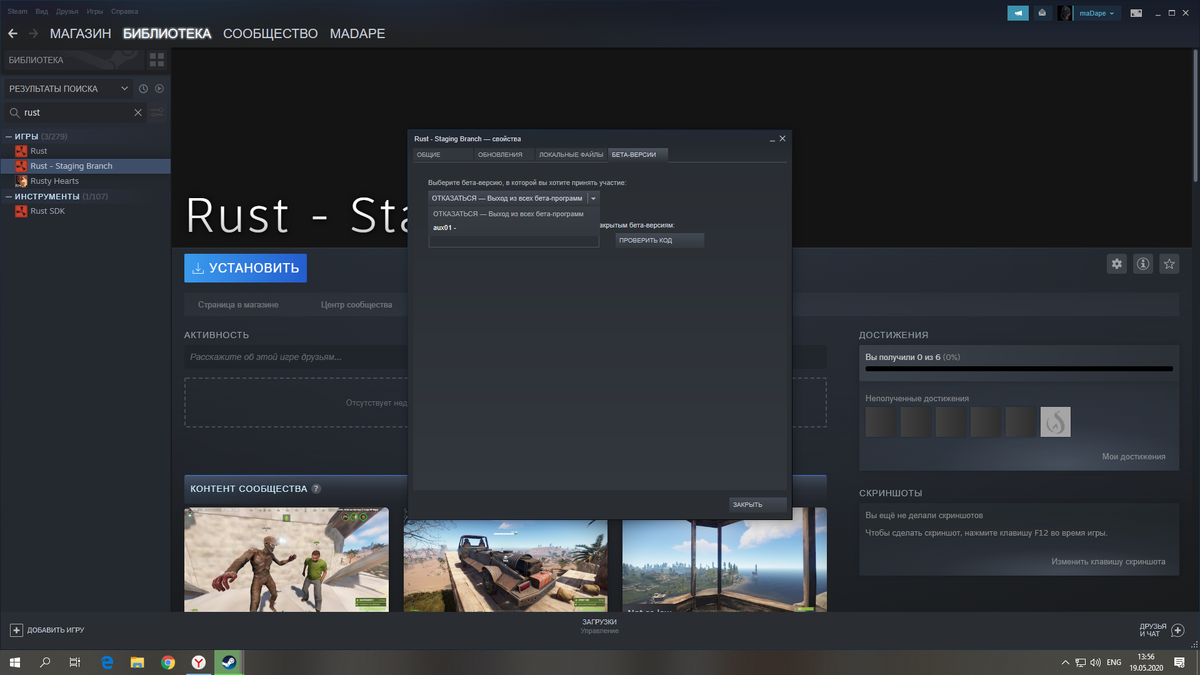1200x675 pixels.
Task: Open the Друзья menu
Action: [68, 11]
